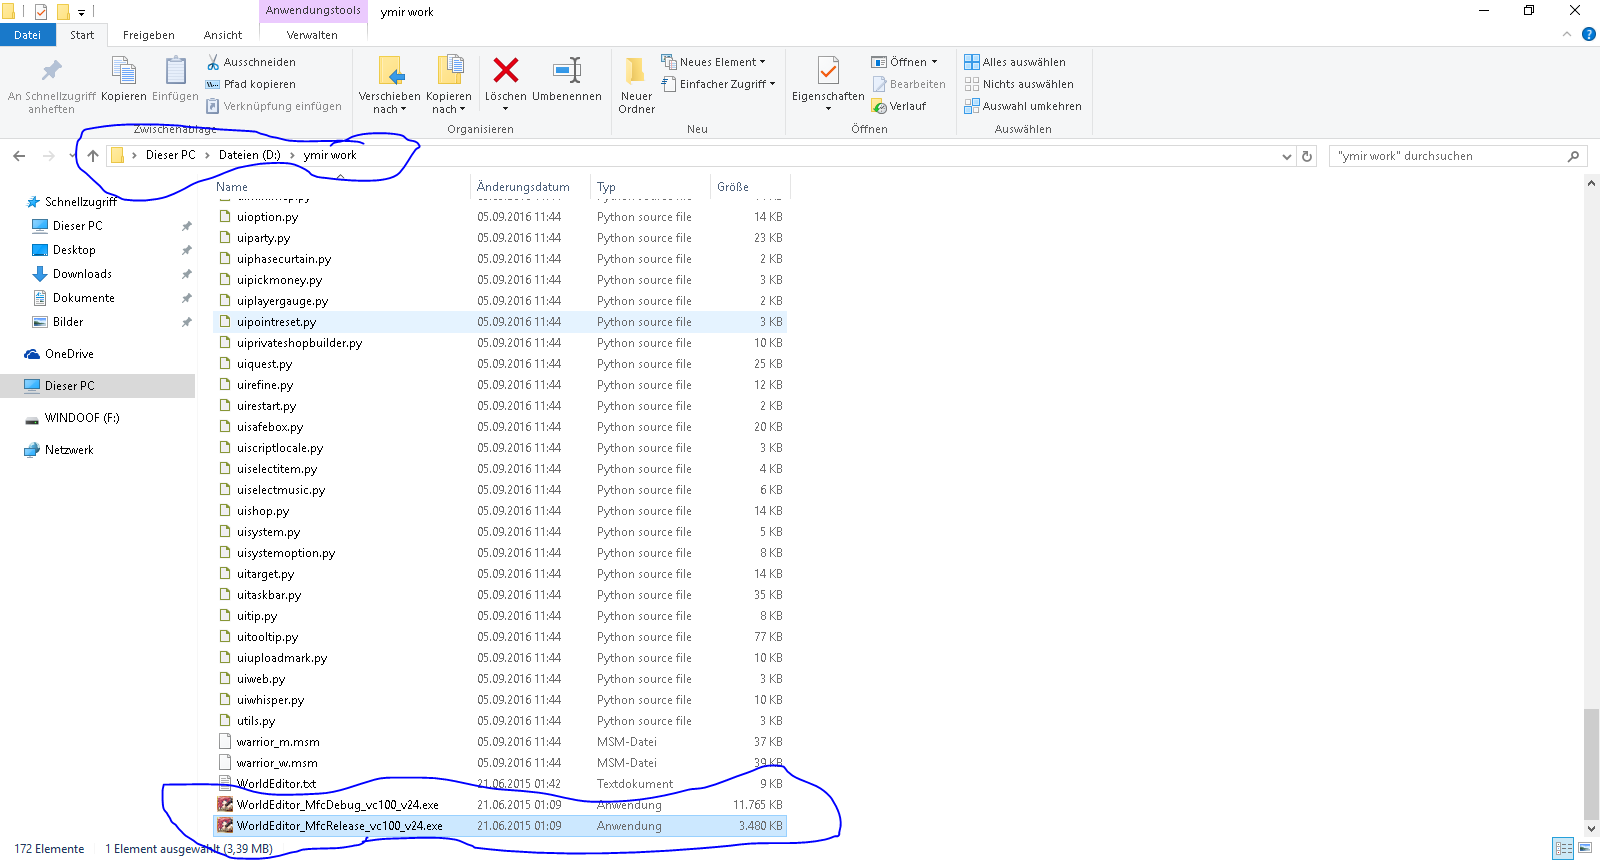The image size is (1600, 860).
Task: Expand the Neues Element dropdown
Action: point(762,62)
